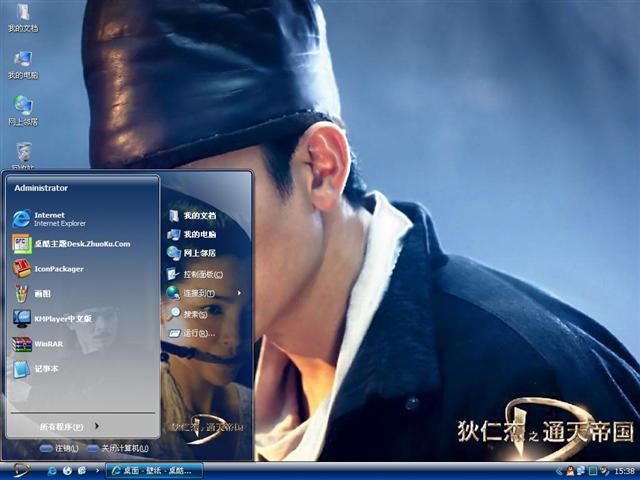Viewport: 640px width, 480px height.
Task: Open 桌酷主题 Desk.ZhuoKu.Com shortcut
Action: [80, 243]
